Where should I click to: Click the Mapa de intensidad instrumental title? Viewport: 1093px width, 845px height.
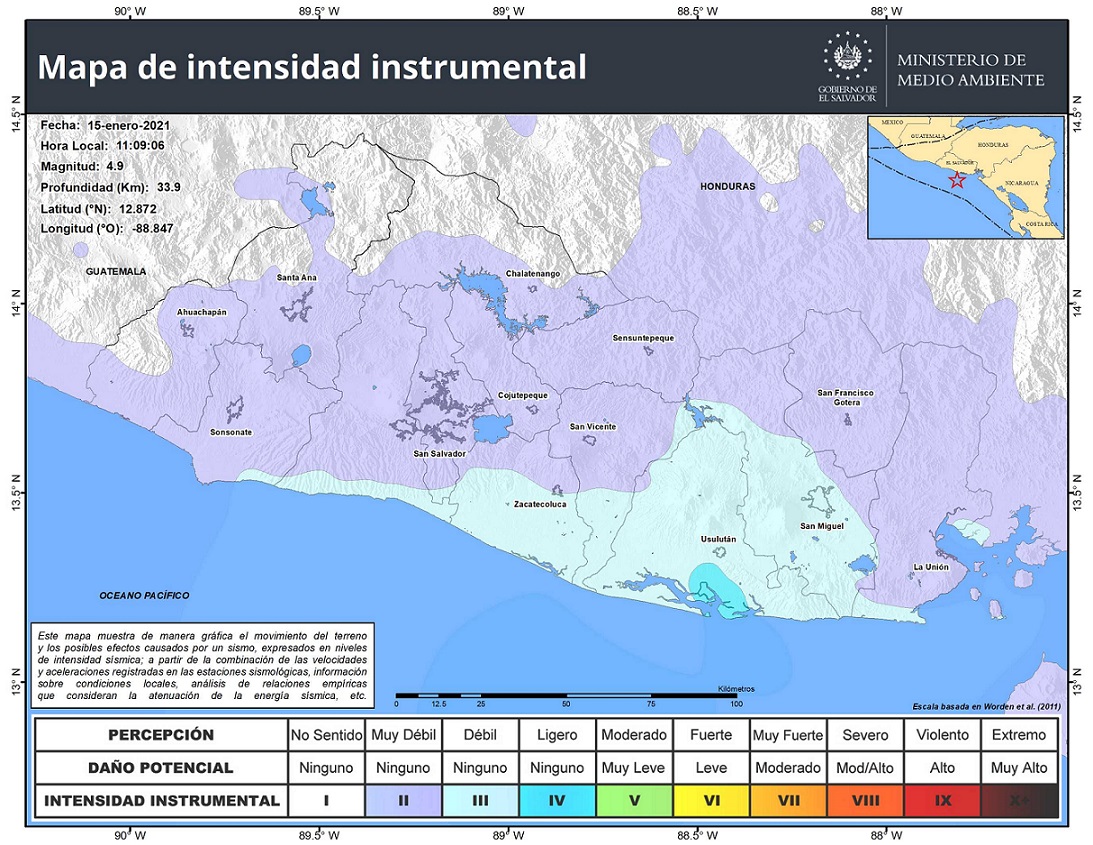coord(312,68)
